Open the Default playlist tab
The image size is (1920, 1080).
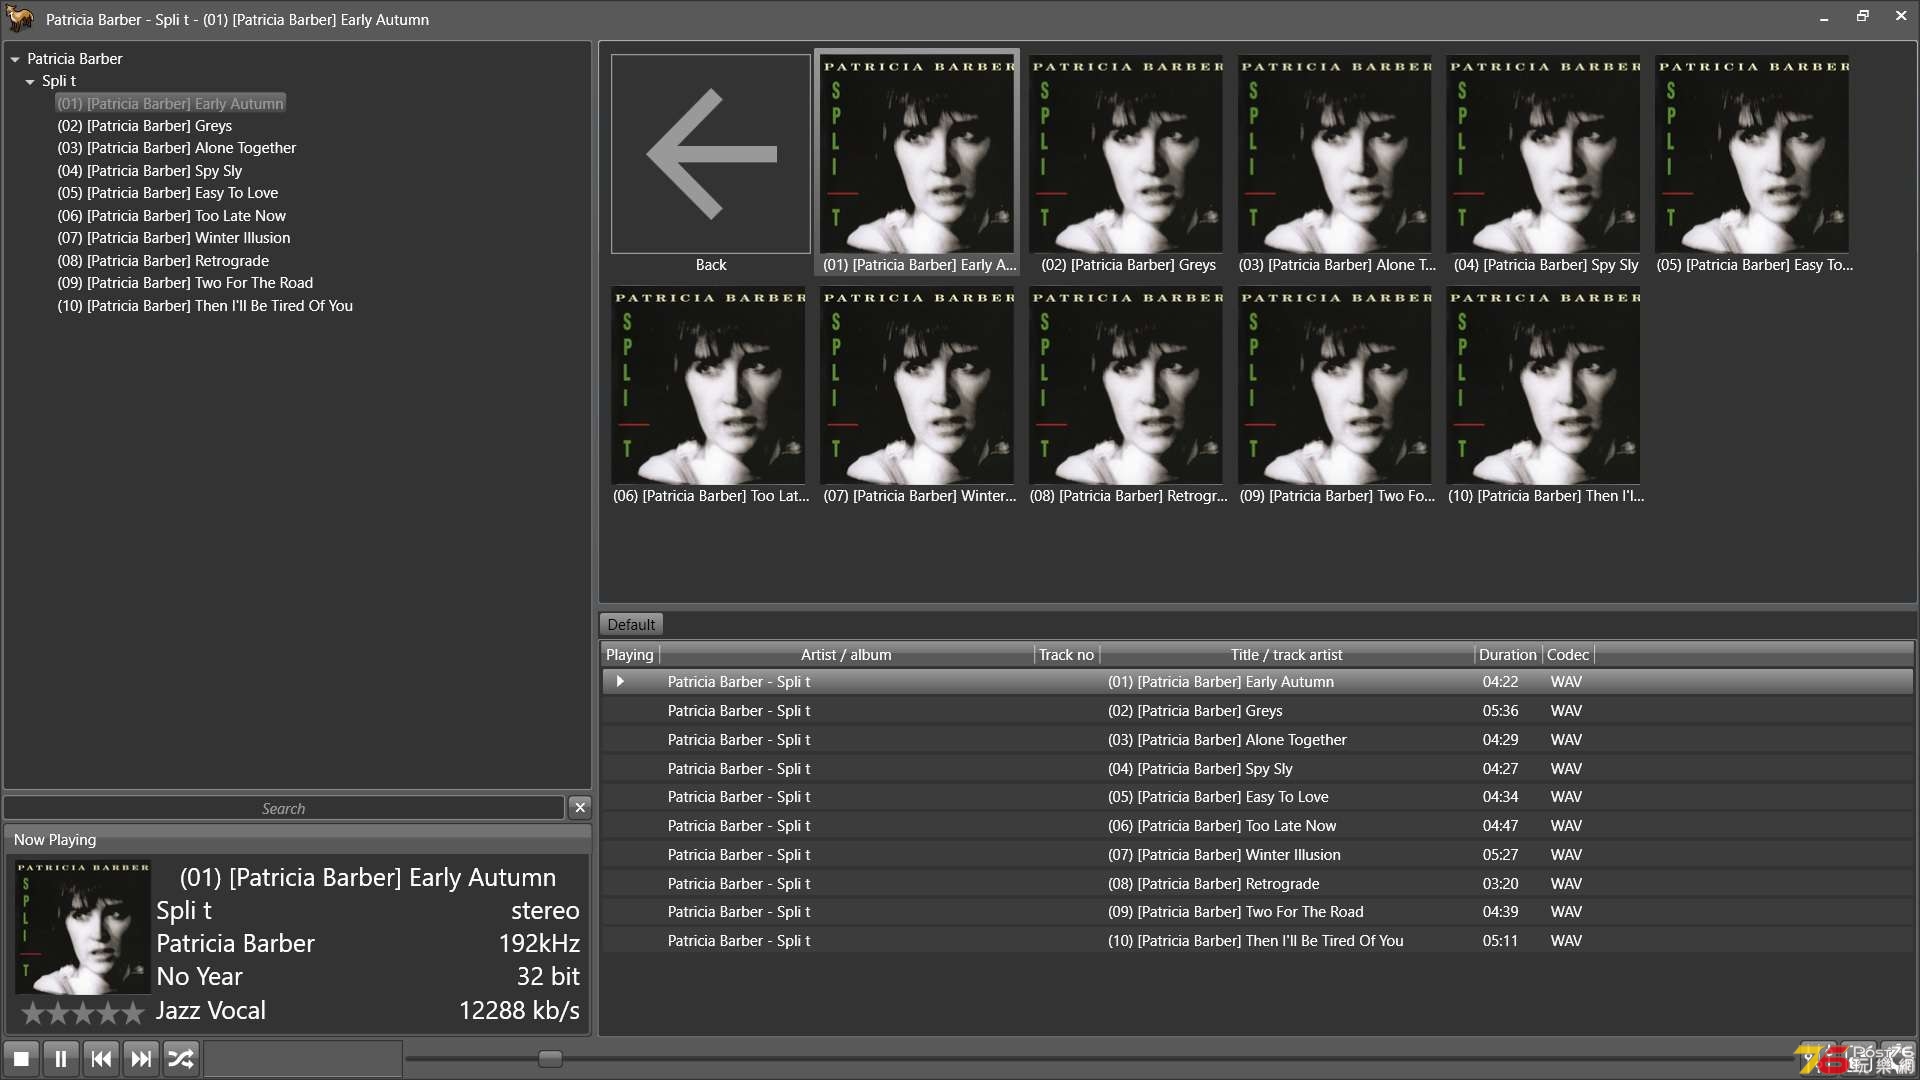tap(631, 624)
